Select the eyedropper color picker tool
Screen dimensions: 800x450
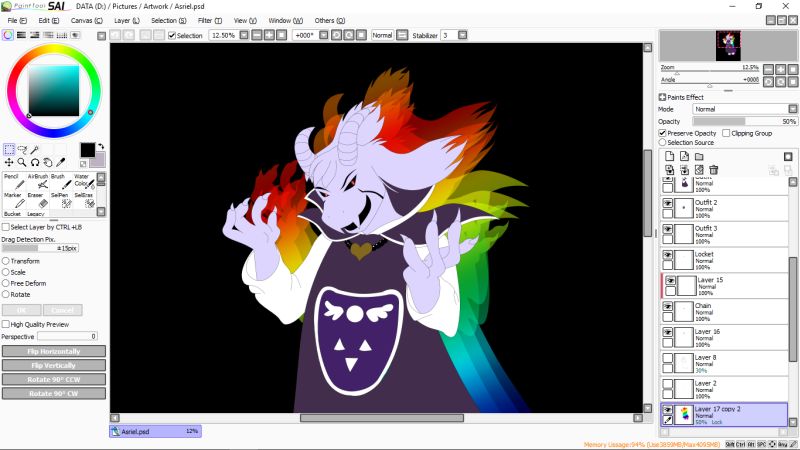pyautogui.click(x=60, y=162)
